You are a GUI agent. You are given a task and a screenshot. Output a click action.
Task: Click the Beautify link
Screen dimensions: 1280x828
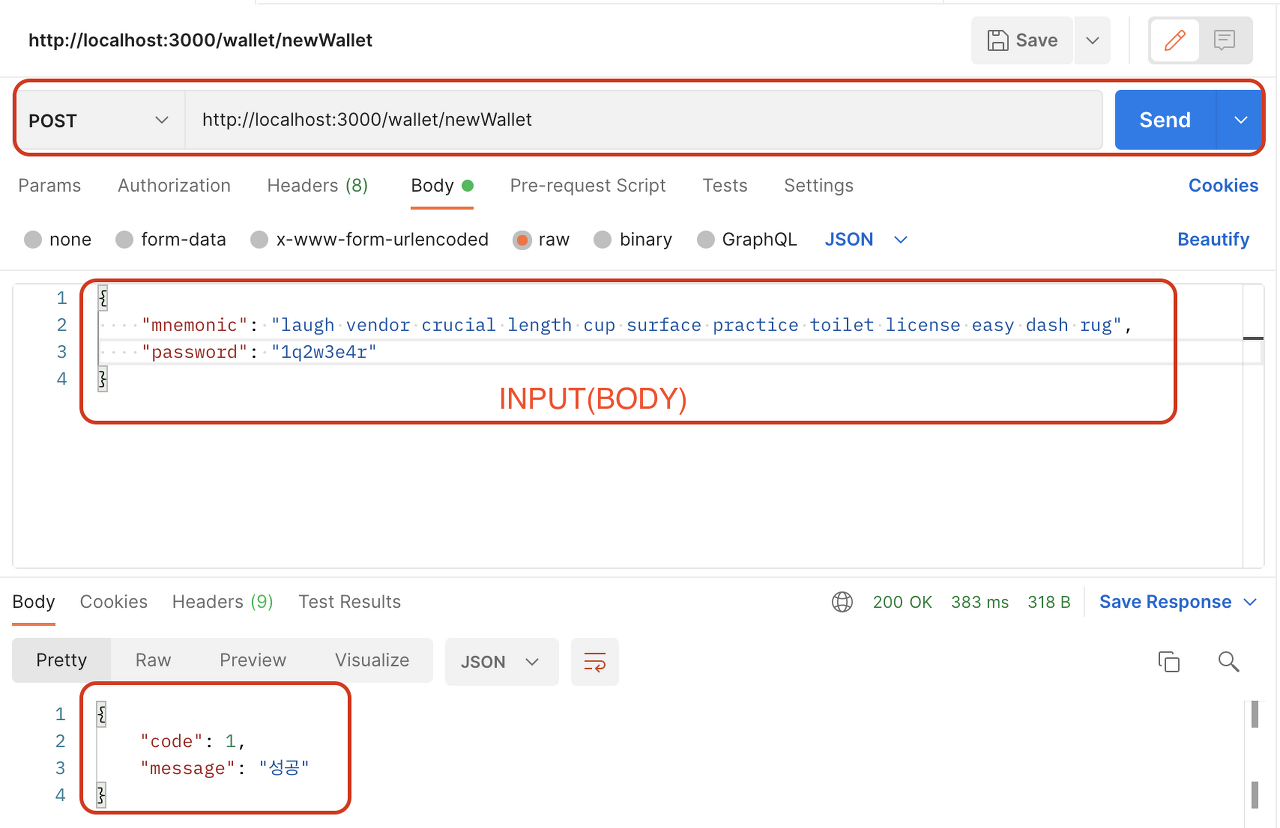(x=1213, y=240)
